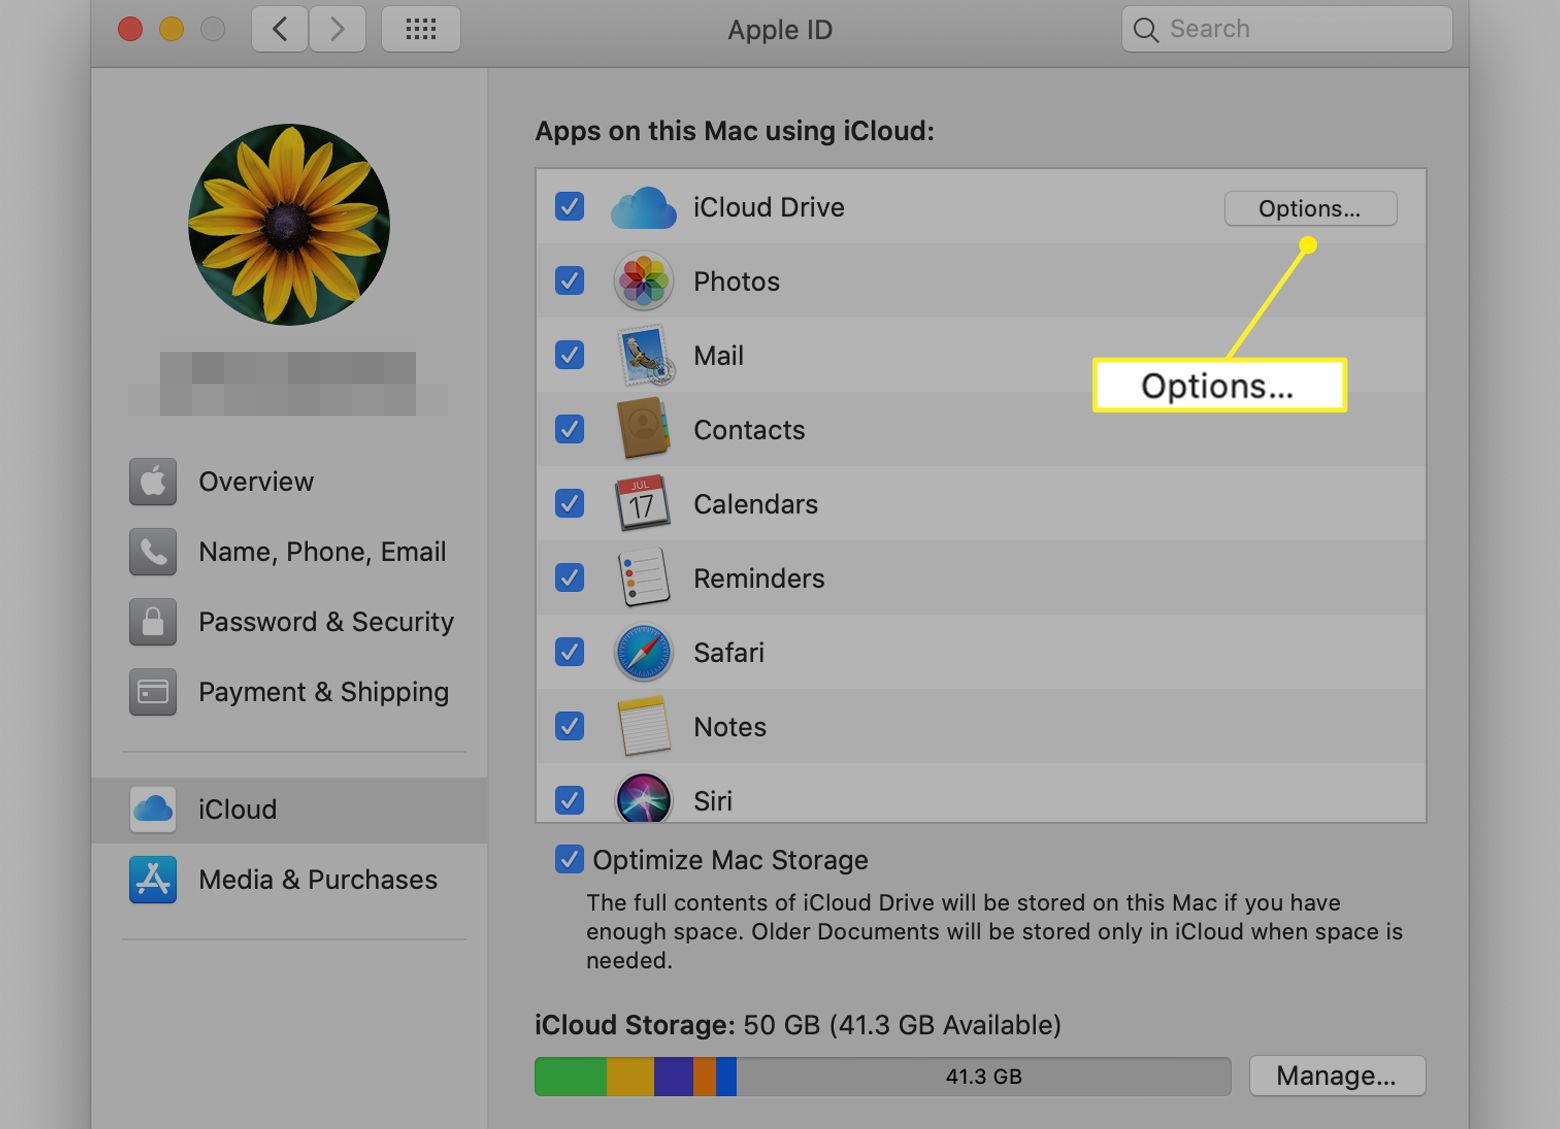Viewport: 1560px width, 1129px height.
Task: Click the lock icon for Password & Security
Action: point(153,622)
